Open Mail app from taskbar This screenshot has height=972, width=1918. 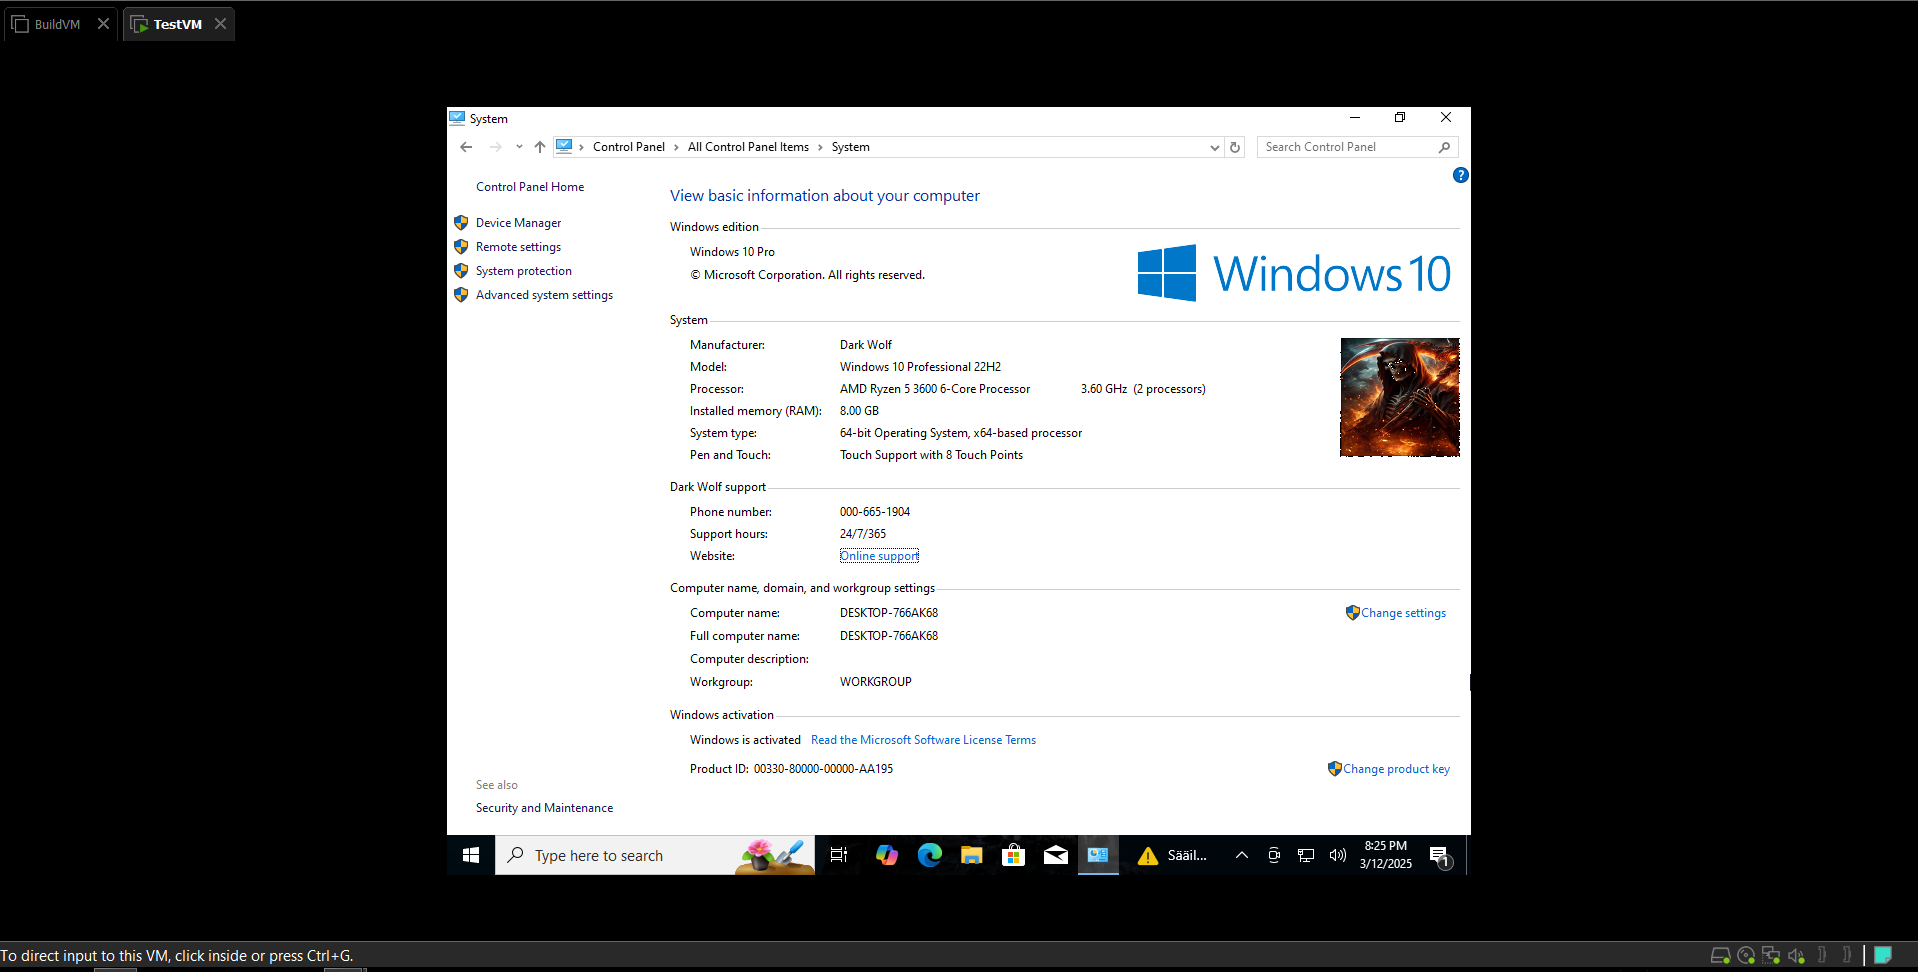coord(1056,855)
